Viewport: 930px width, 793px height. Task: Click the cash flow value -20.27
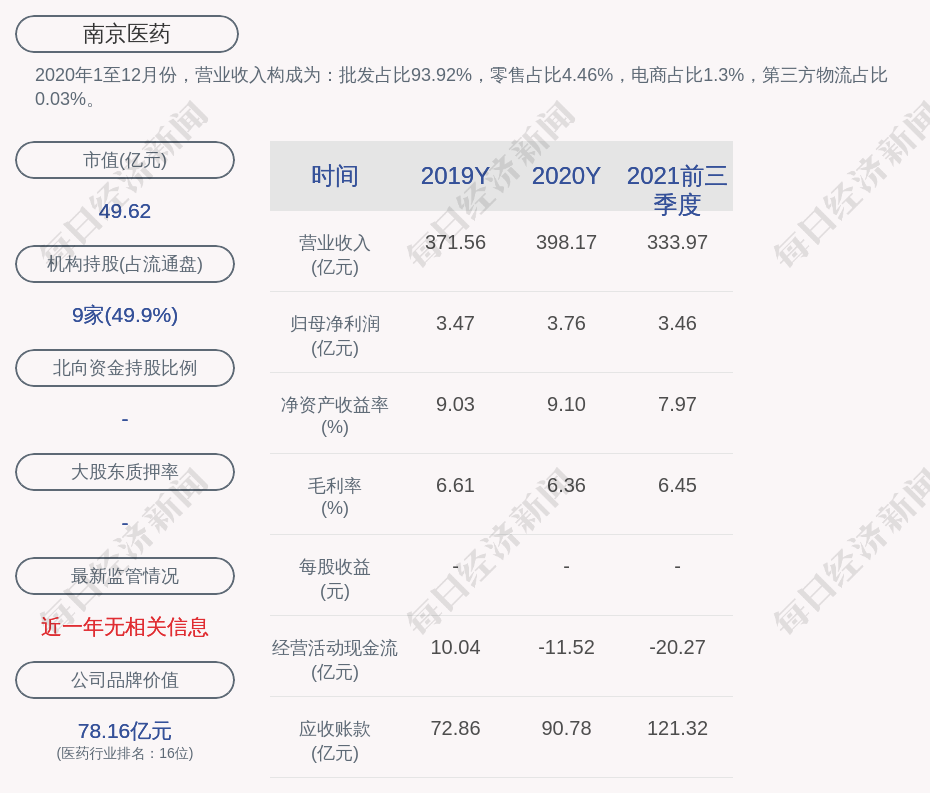pos(677,647)
